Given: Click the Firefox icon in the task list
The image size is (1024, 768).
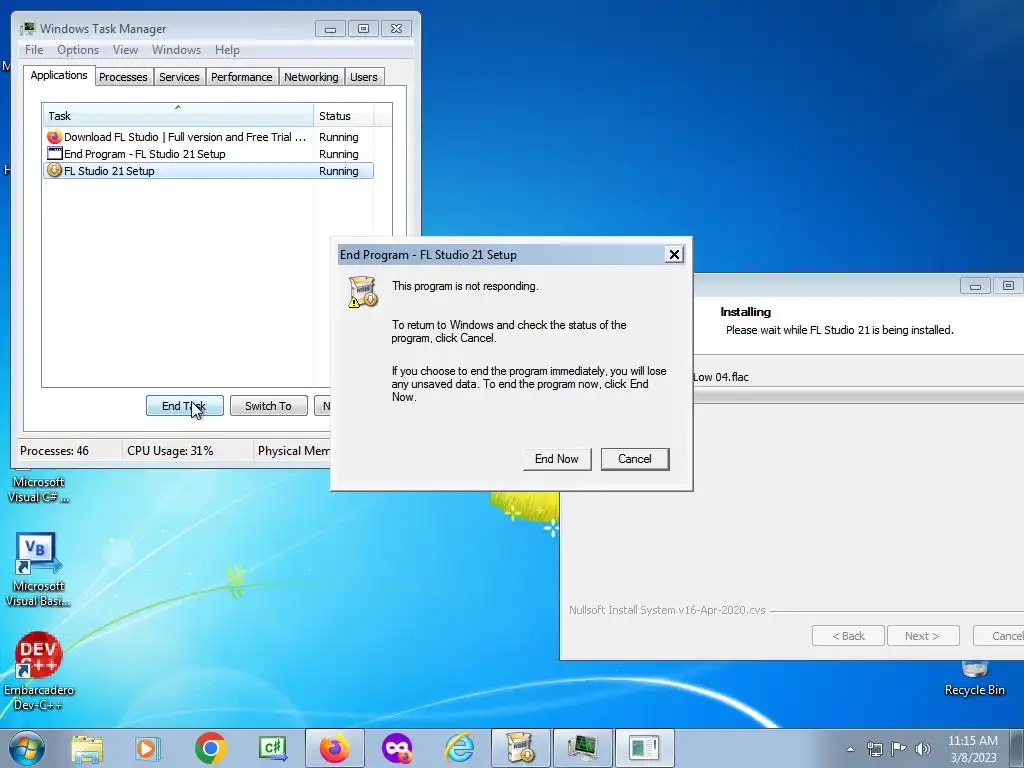Looking at the screenshot, I should tap(54, 137).
